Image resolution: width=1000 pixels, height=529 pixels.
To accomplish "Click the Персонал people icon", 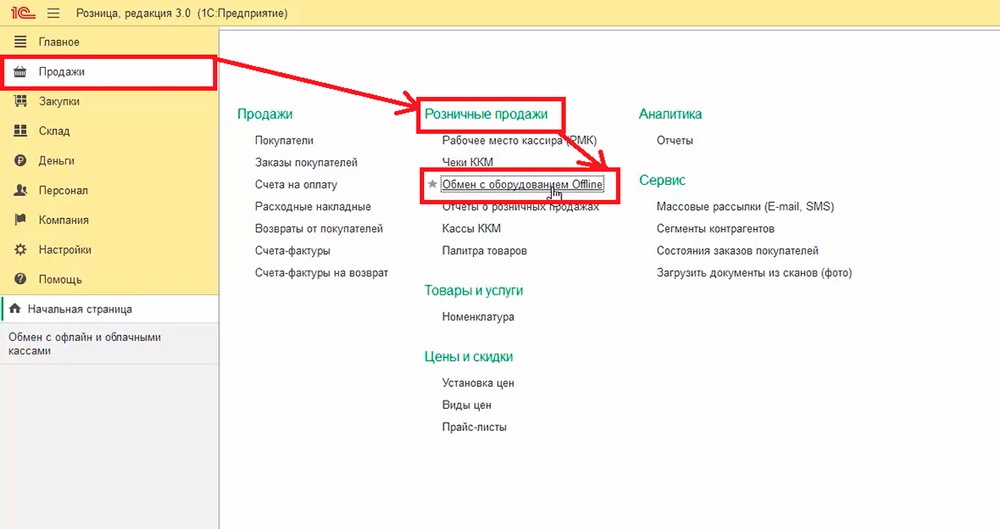I will click(19, 190).
